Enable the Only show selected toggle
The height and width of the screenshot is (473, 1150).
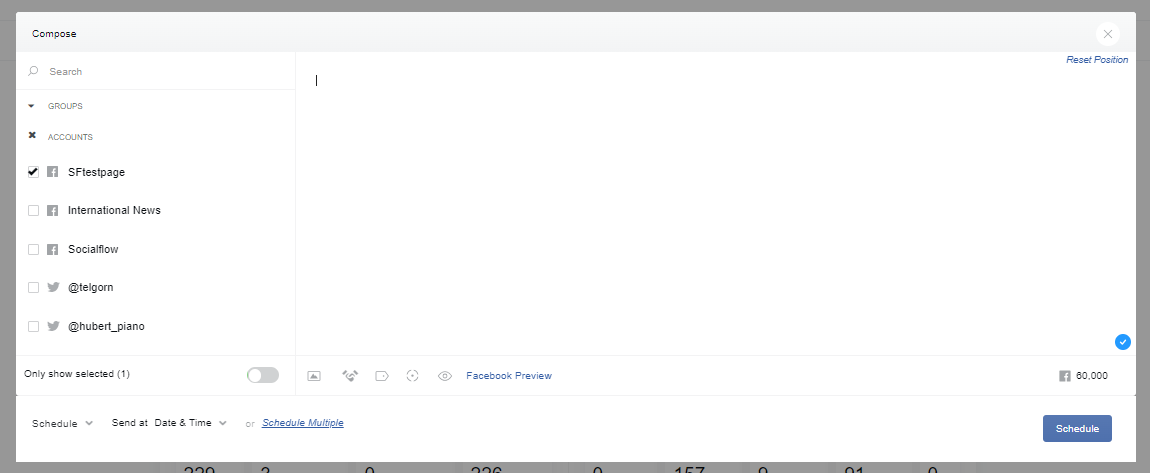pyautogui.click(x=263, y=375)
